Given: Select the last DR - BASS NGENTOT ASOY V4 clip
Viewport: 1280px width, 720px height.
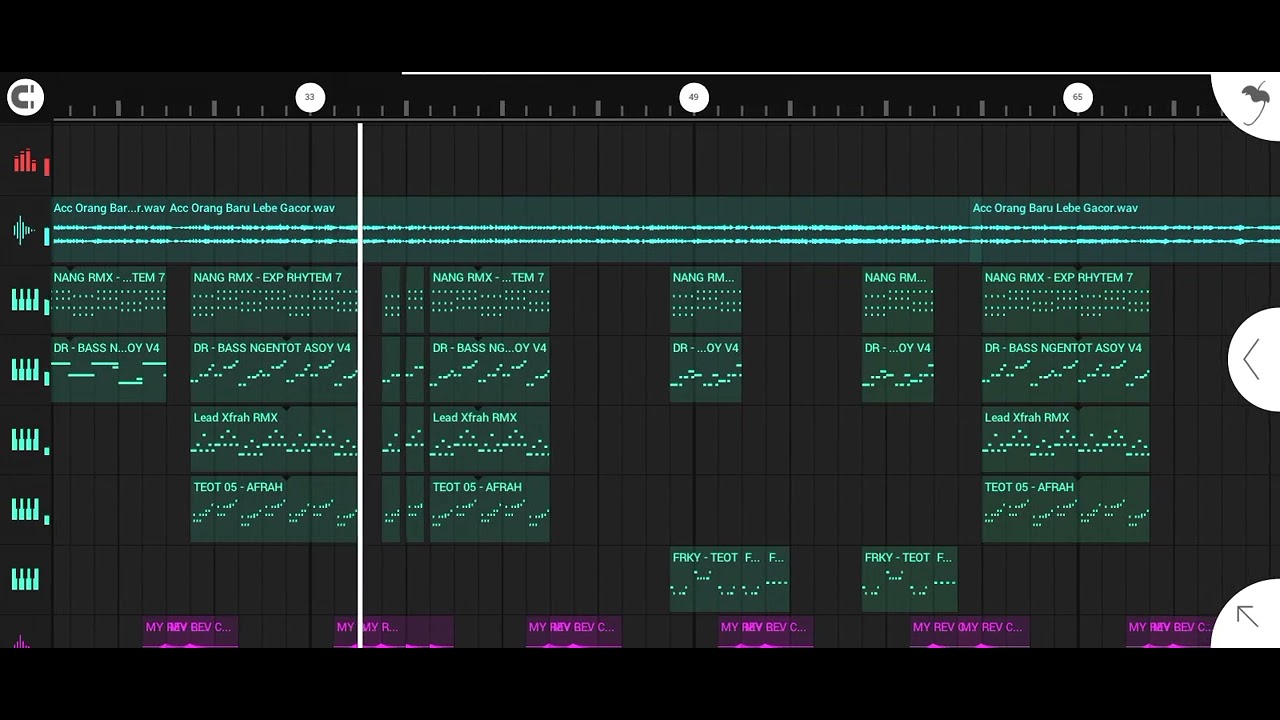Looking at the screenshot, I should click(1066, 370).
